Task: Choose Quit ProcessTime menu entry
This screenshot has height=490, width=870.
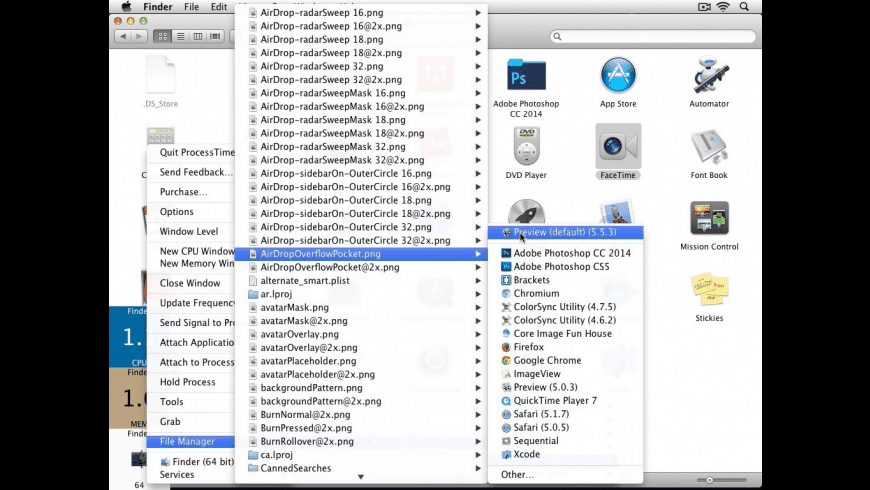Action: [191, 152]
